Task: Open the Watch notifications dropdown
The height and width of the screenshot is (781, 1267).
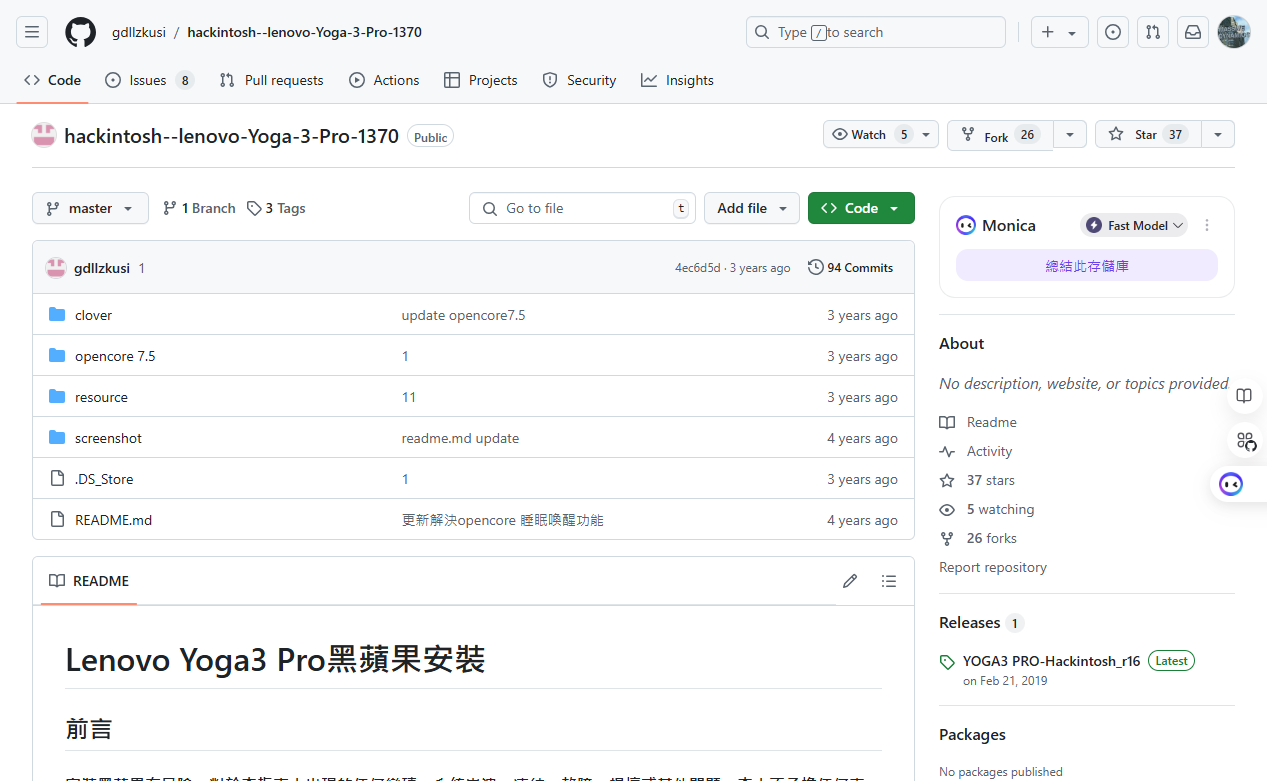Action: [x=881, y=135]
